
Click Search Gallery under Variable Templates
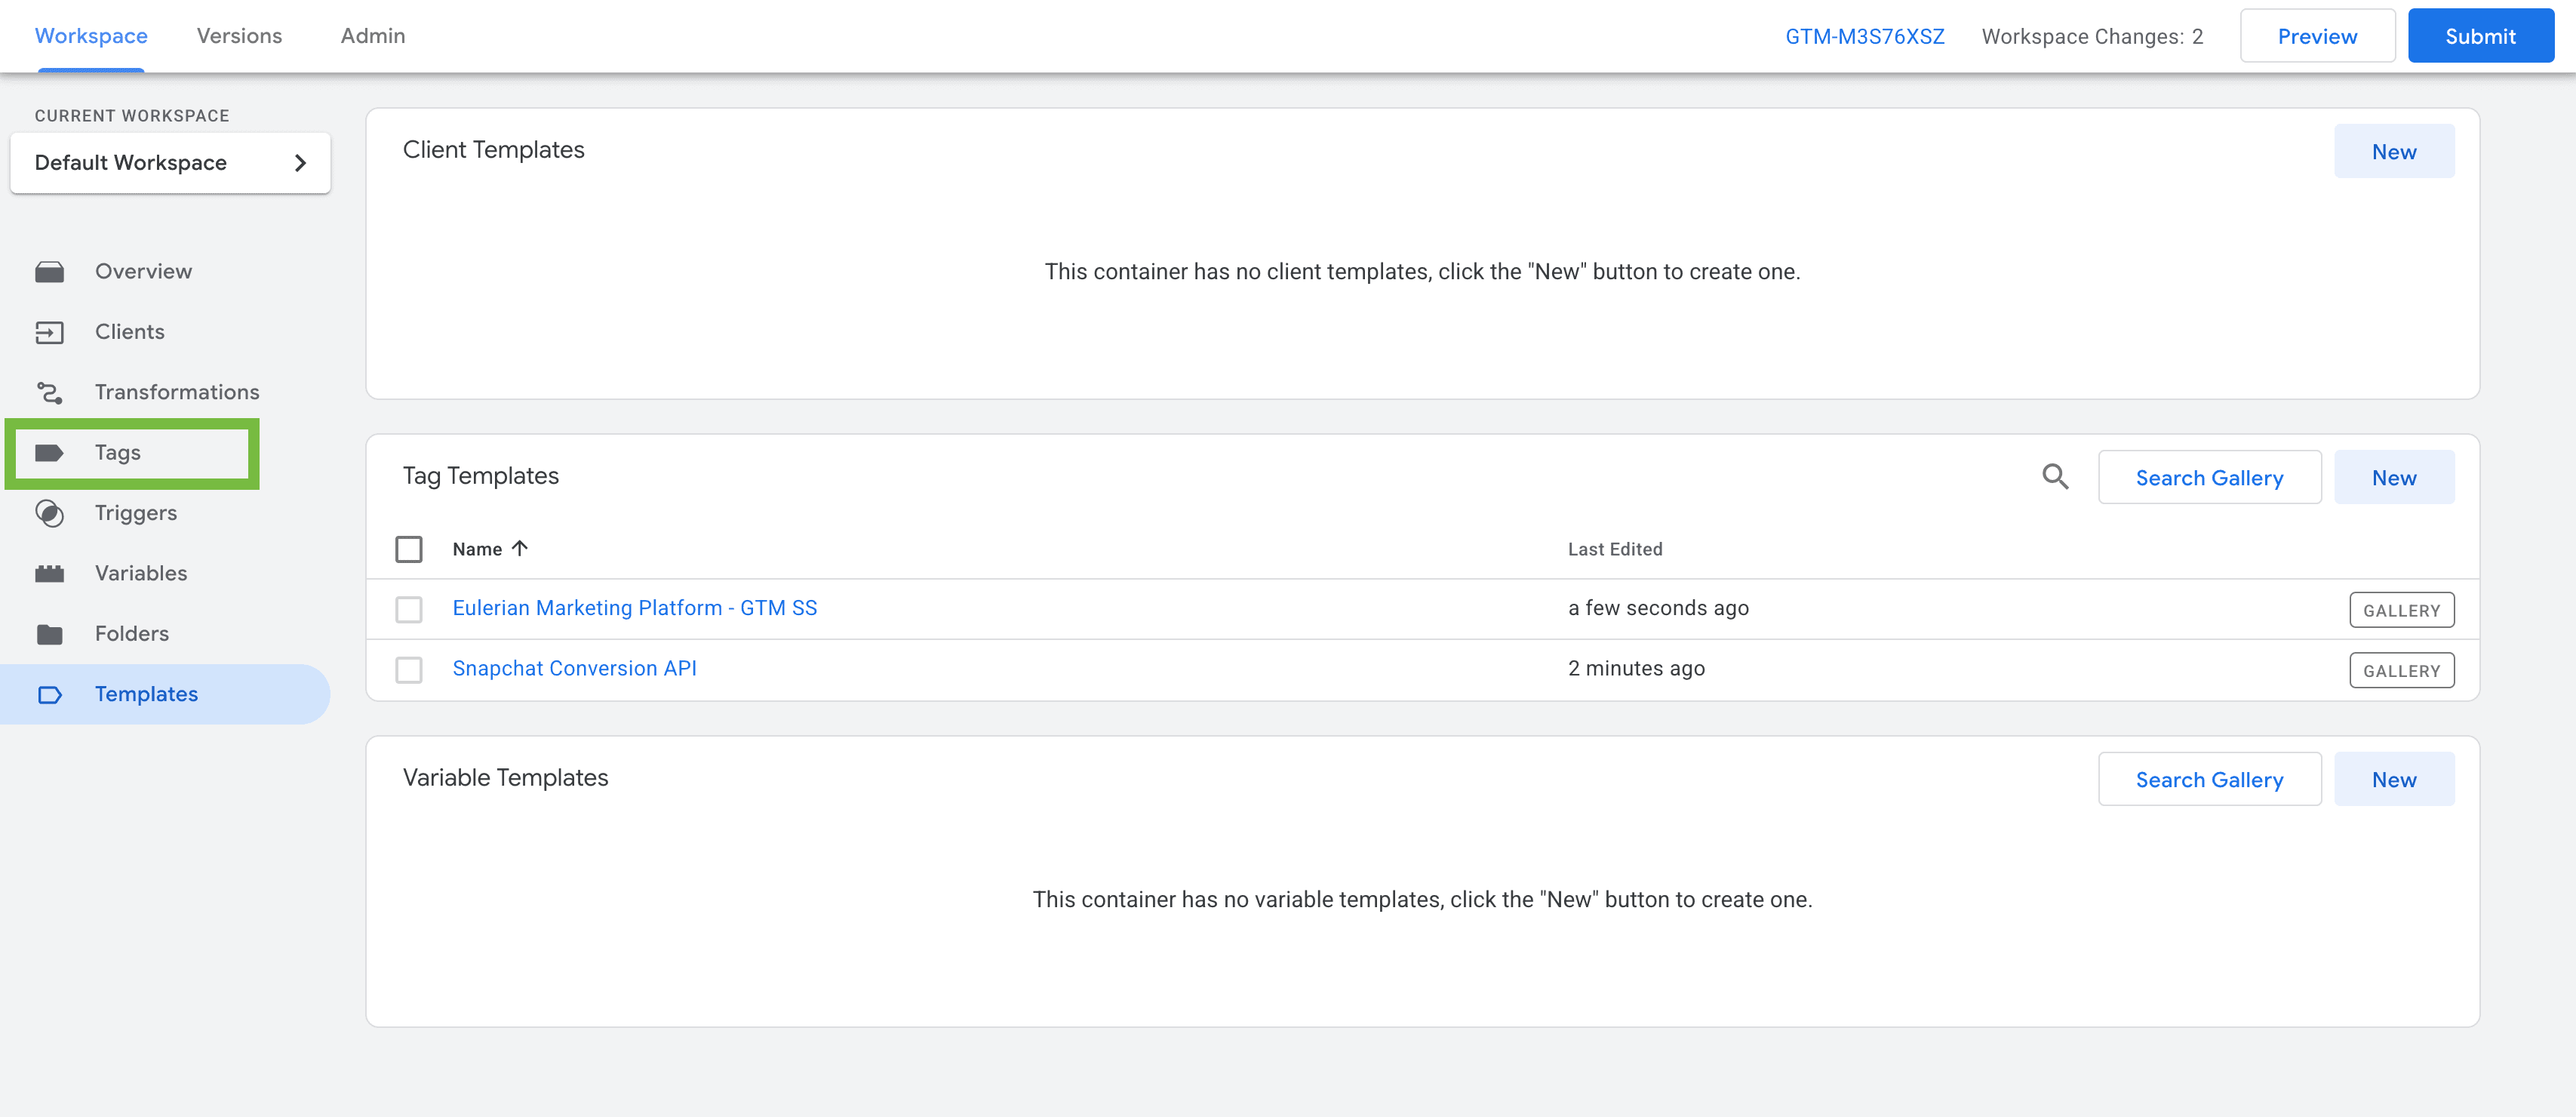click(x=2208, y=779)
